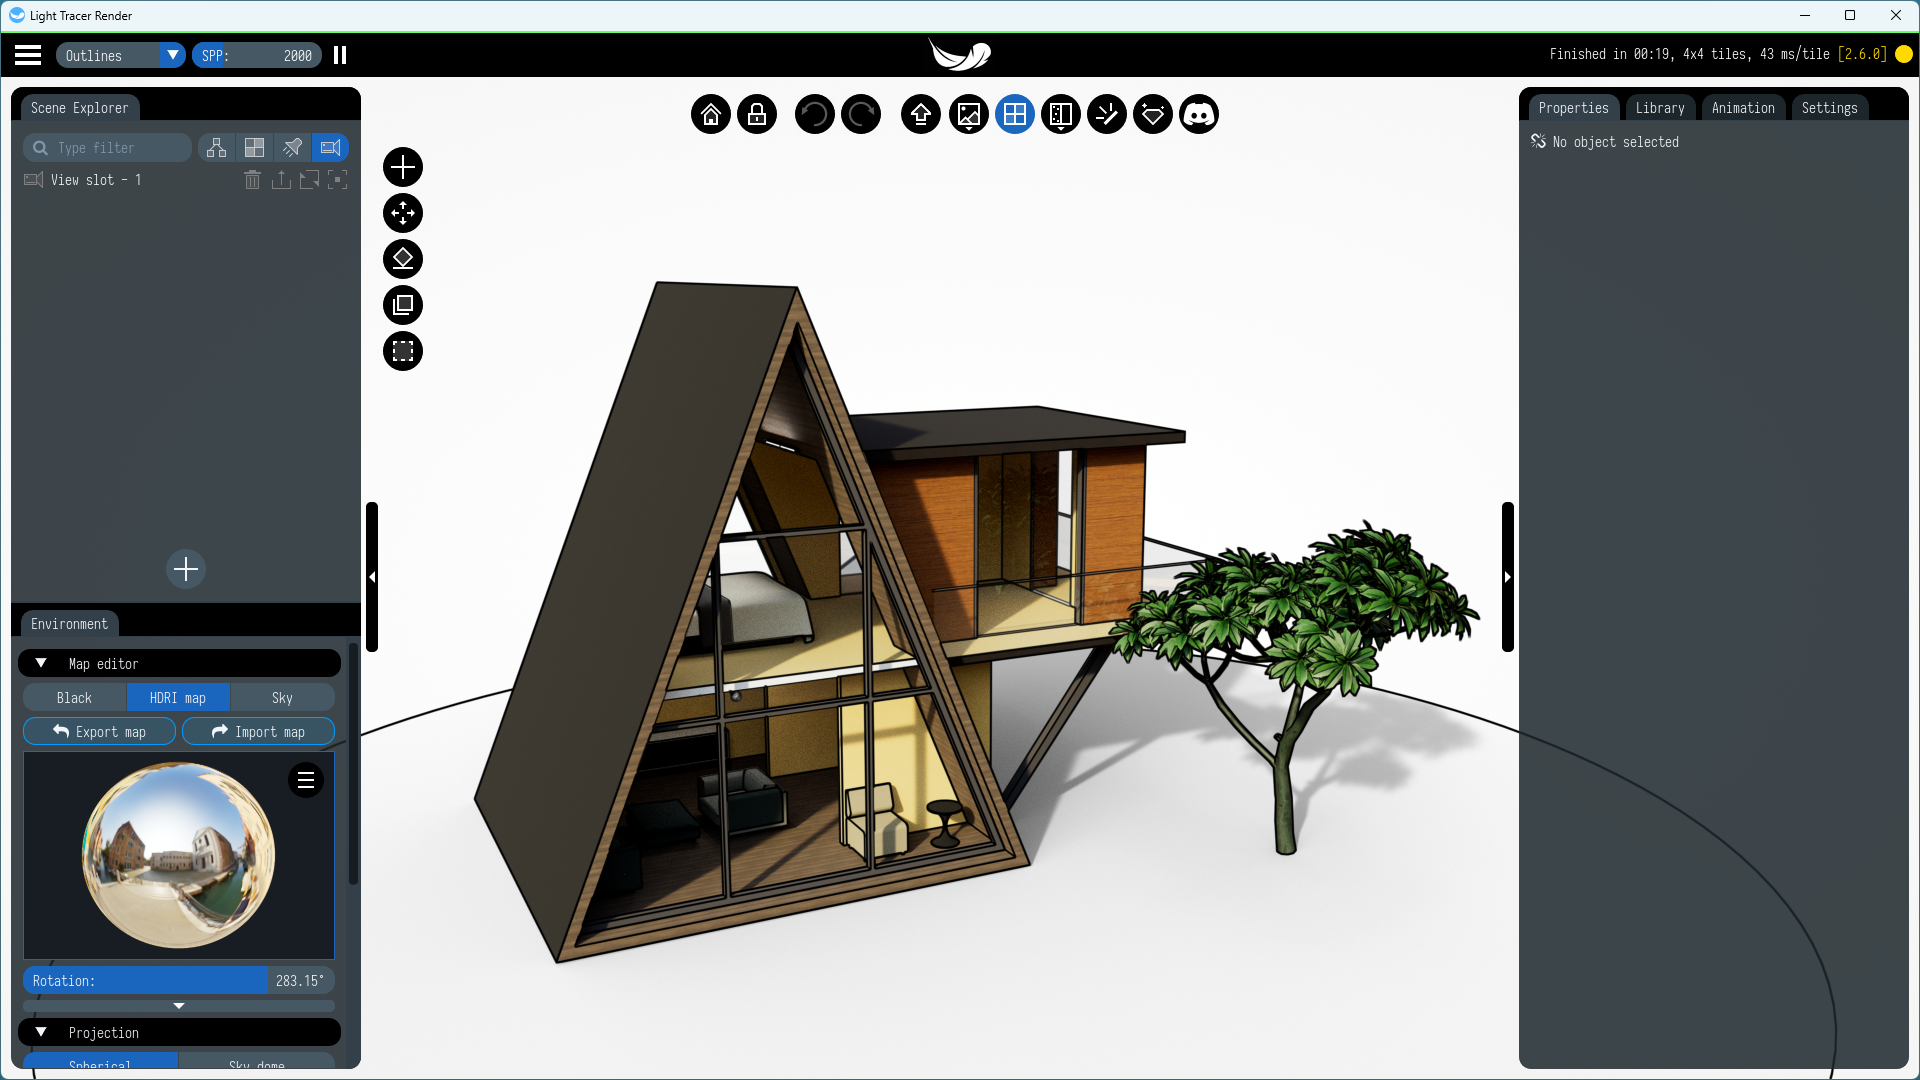The height and width of the screenshot is (1080, 1920).
Task: Expand the Map editor section
Action: coord(41,662)
